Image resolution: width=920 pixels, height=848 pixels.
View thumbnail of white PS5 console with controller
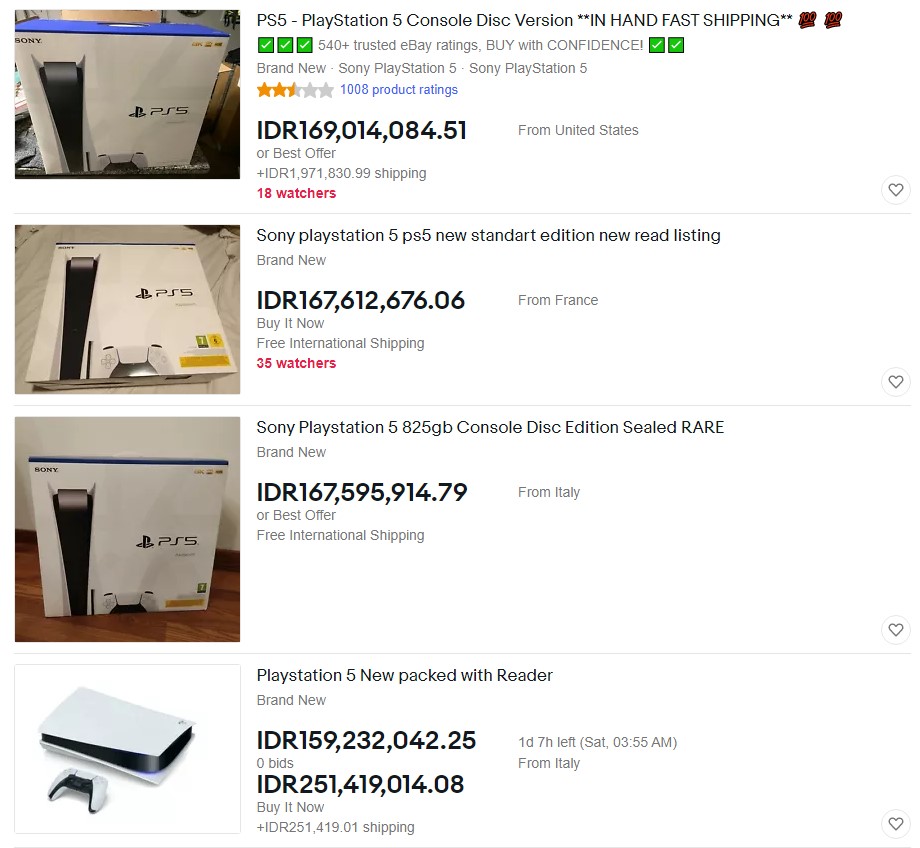127,749
